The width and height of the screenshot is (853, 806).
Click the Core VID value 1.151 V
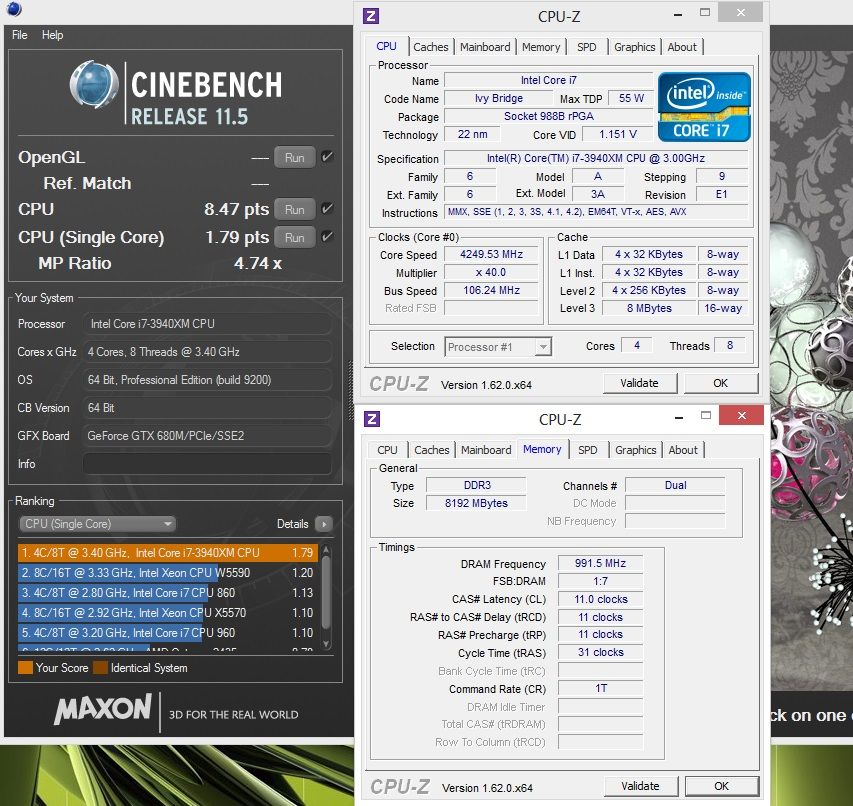pos(617,134)
